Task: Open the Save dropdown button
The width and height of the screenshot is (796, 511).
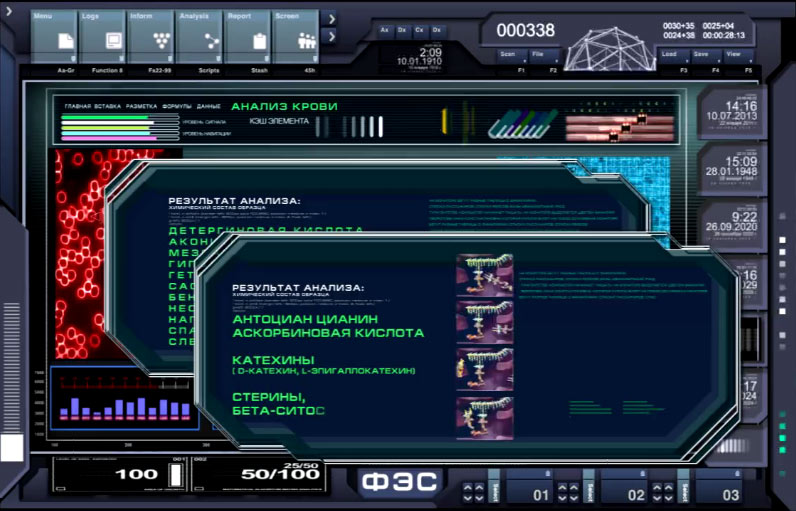Action: (706, 55)
